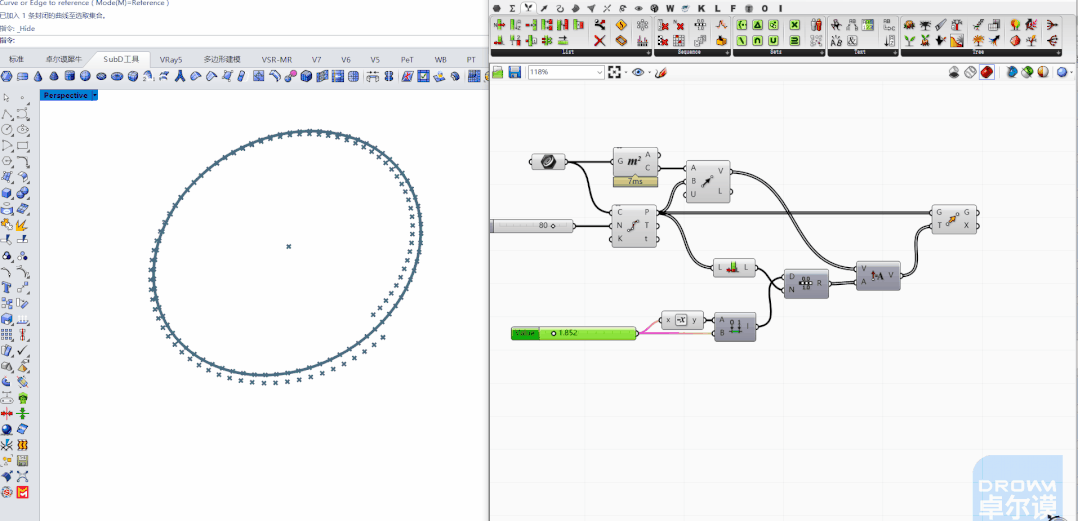Select the Area (m²) component

pyautogui.click(x=635, y=162)
